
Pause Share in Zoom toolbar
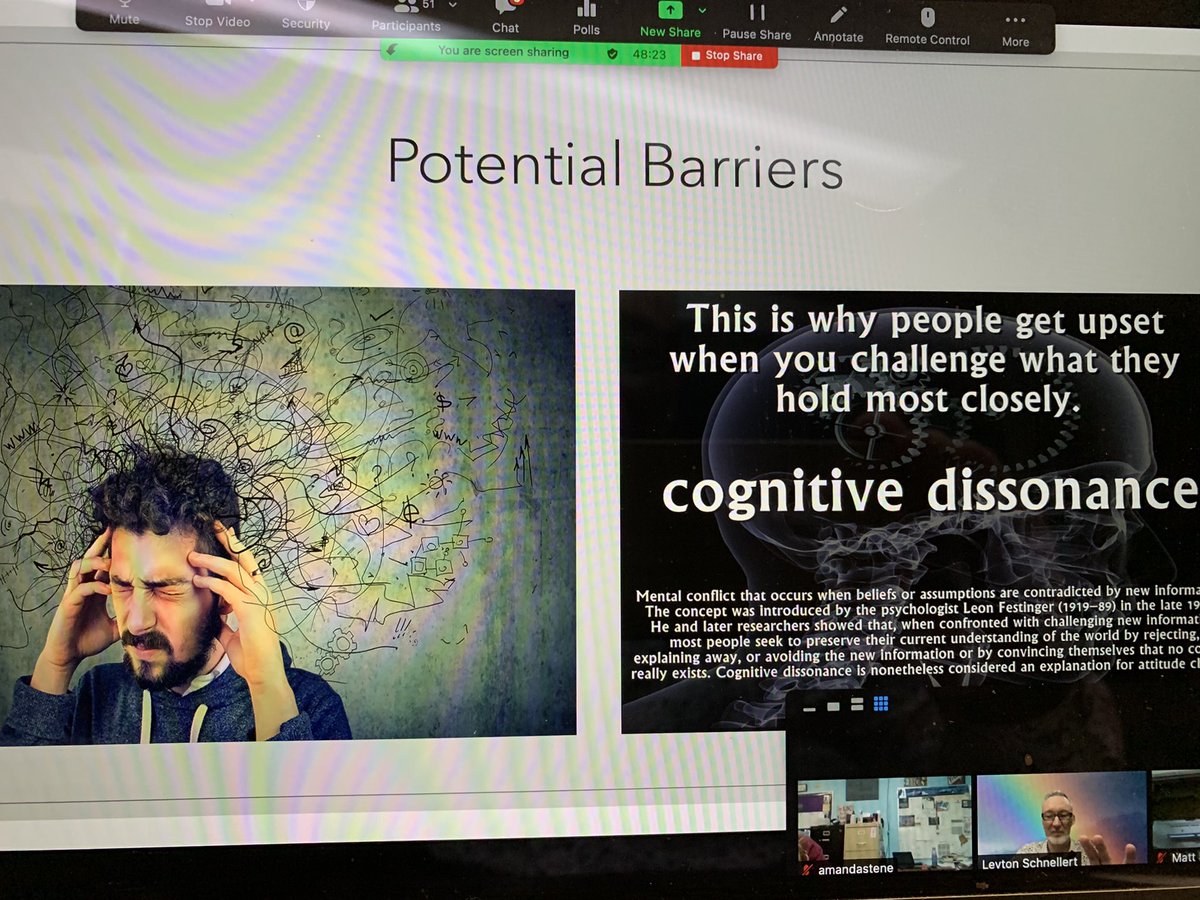[757, 23]
